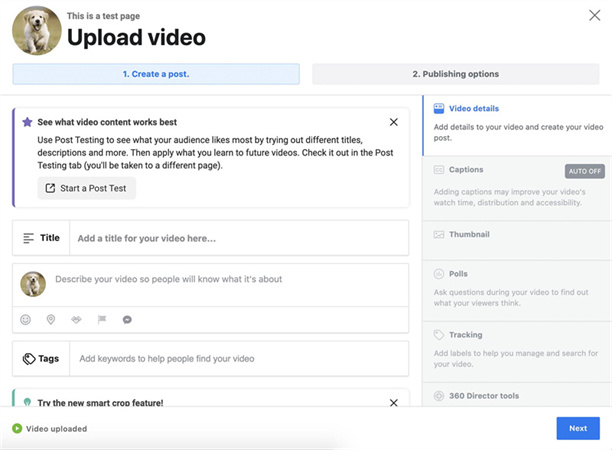This screenshot has height=450, width=612.
Task: Click the handshake sponsor tag icon
Action: coord(76,320)
